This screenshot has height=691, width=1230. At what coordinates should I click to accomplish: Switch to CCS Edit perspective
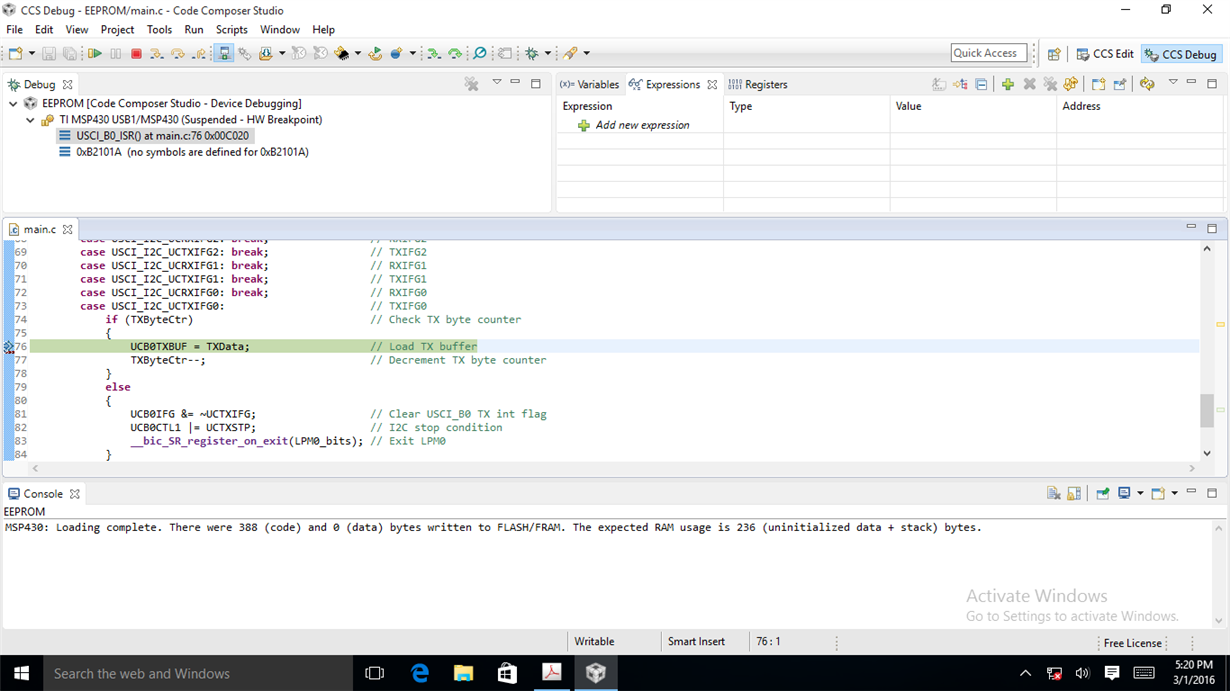click(1105, 54)
